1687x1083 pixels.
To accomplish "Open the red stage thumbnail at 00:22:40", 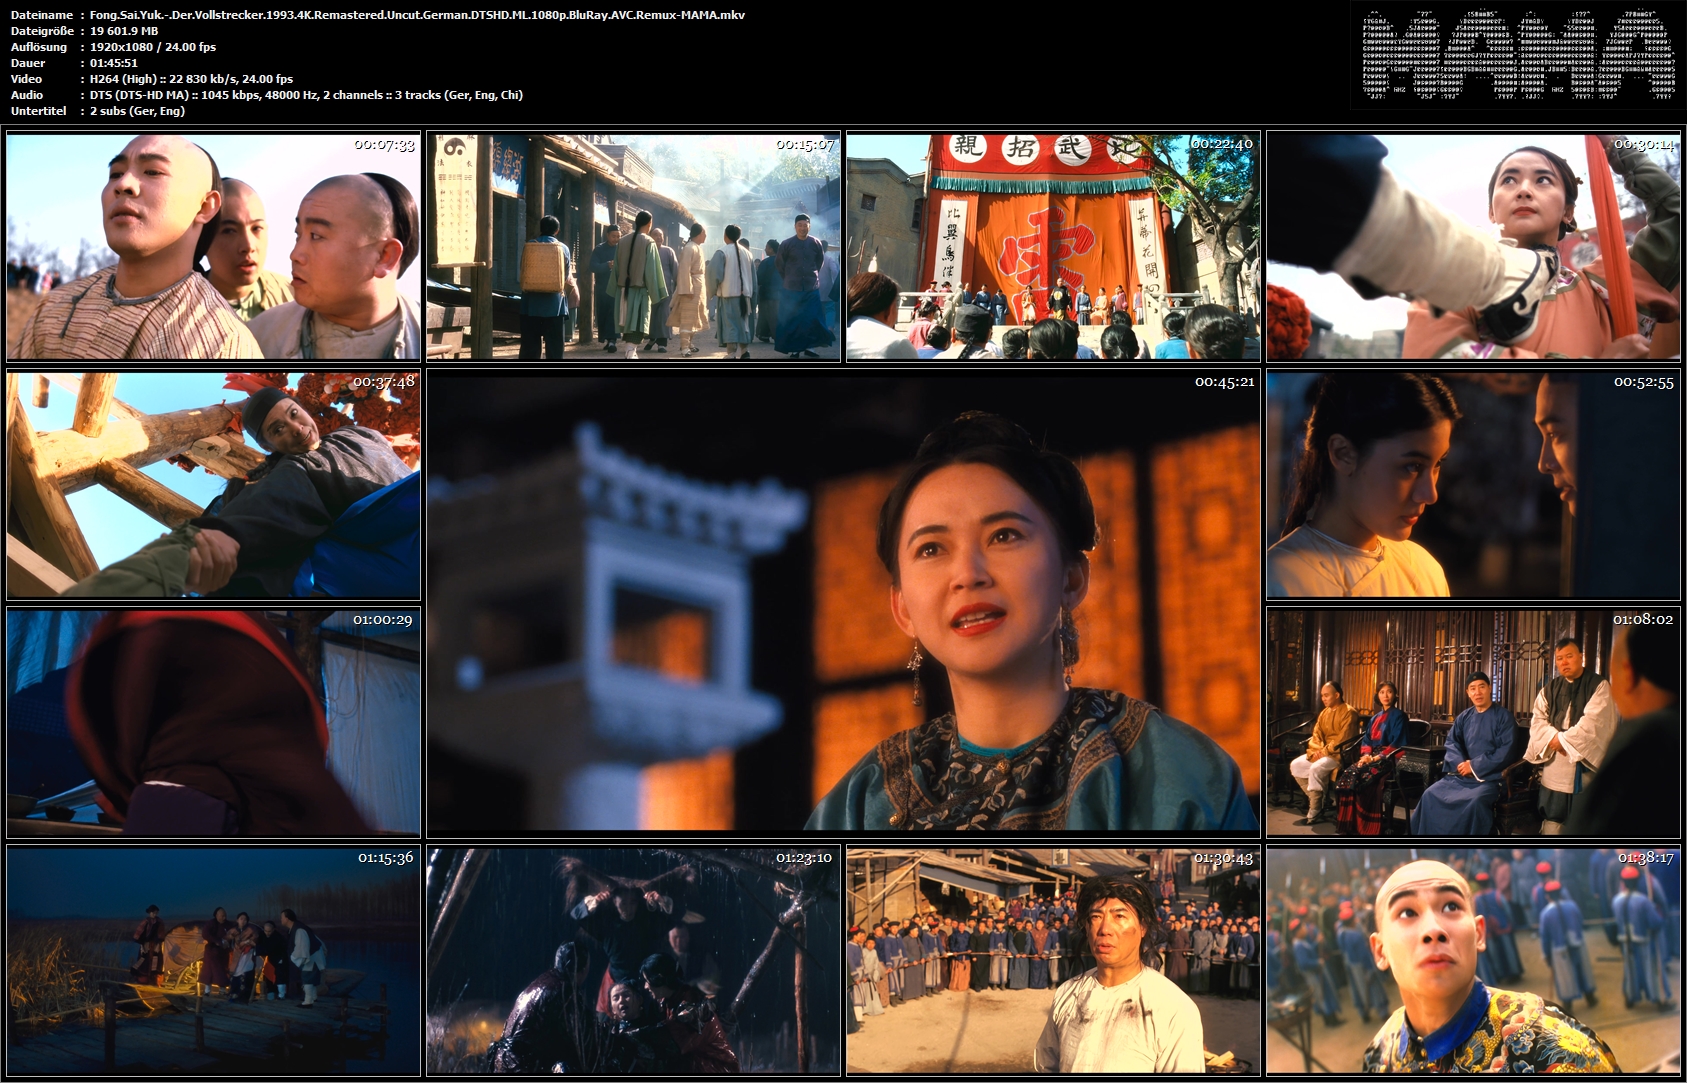I will pos(1053,246).
